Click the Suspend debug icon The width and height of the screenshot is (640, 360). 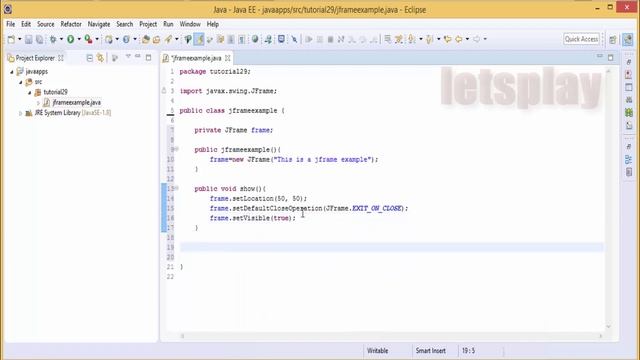(320, 39)
